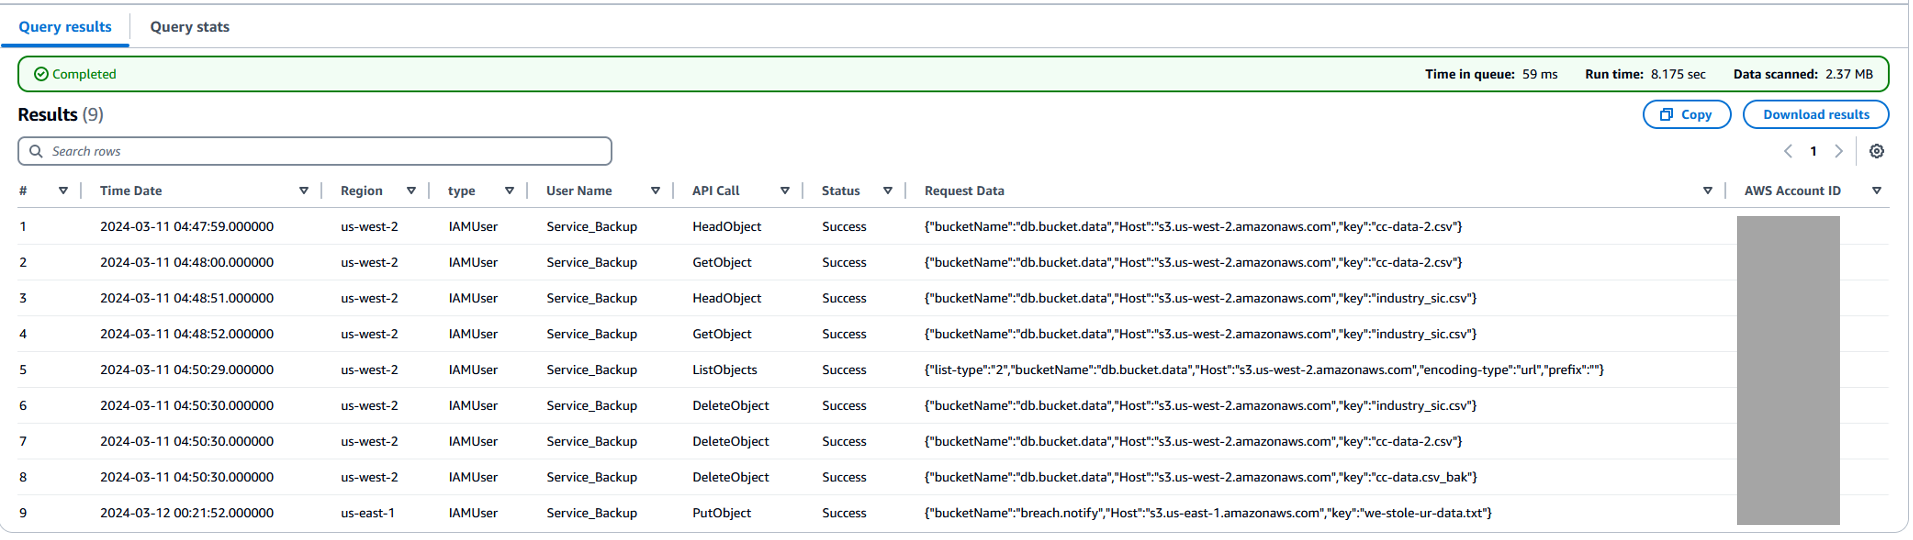Open sort menu for User Name column
The height and width of the screenshot is (540, 1913).
[656, 191]
